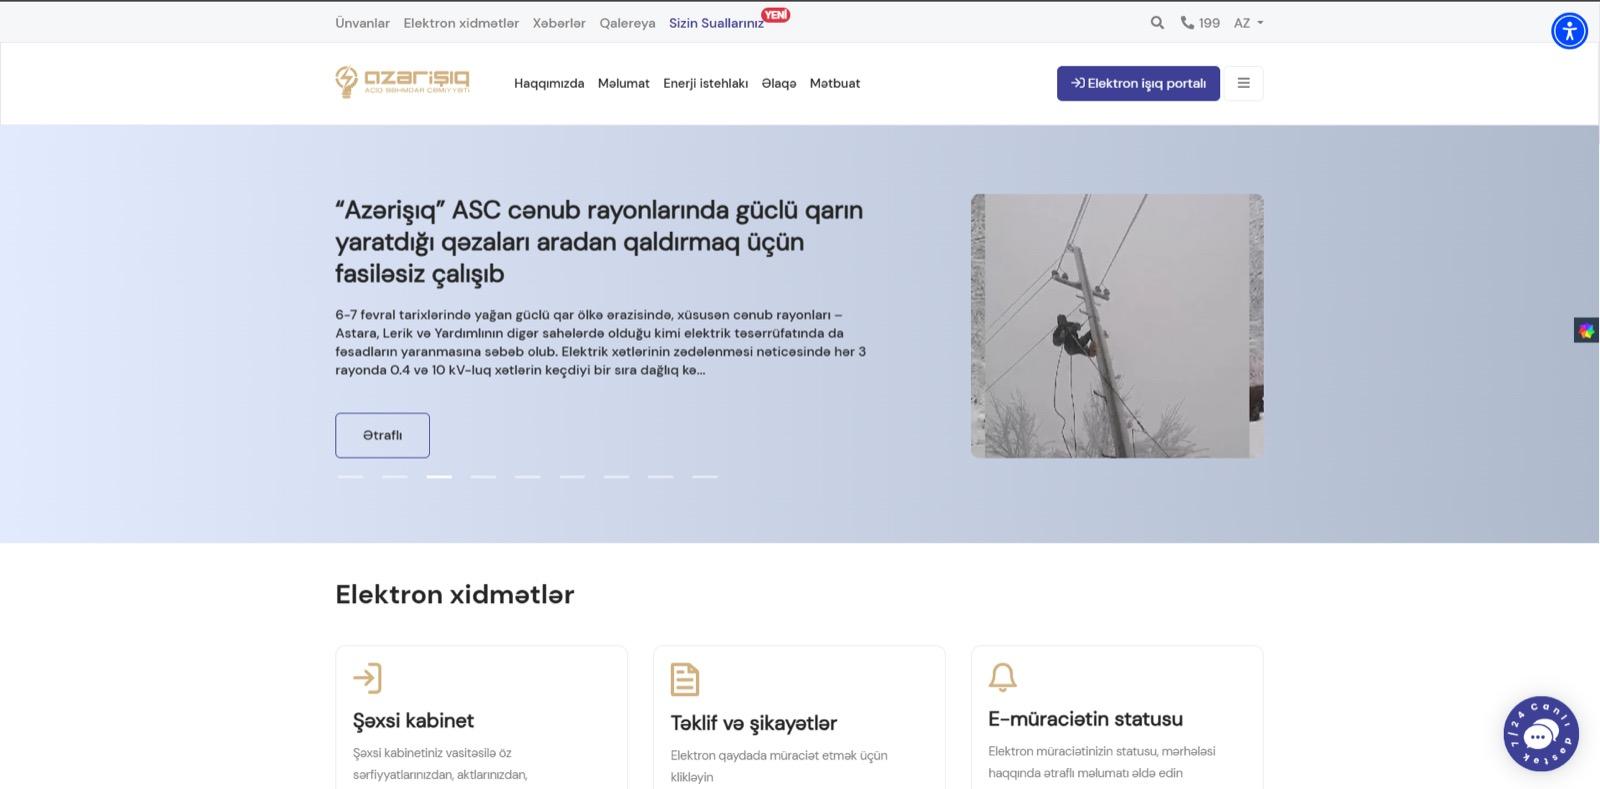The width and height of the screenshot is (1600, 789).
Task: Open the Haqqımızda menu
Action: coord(549,83)
